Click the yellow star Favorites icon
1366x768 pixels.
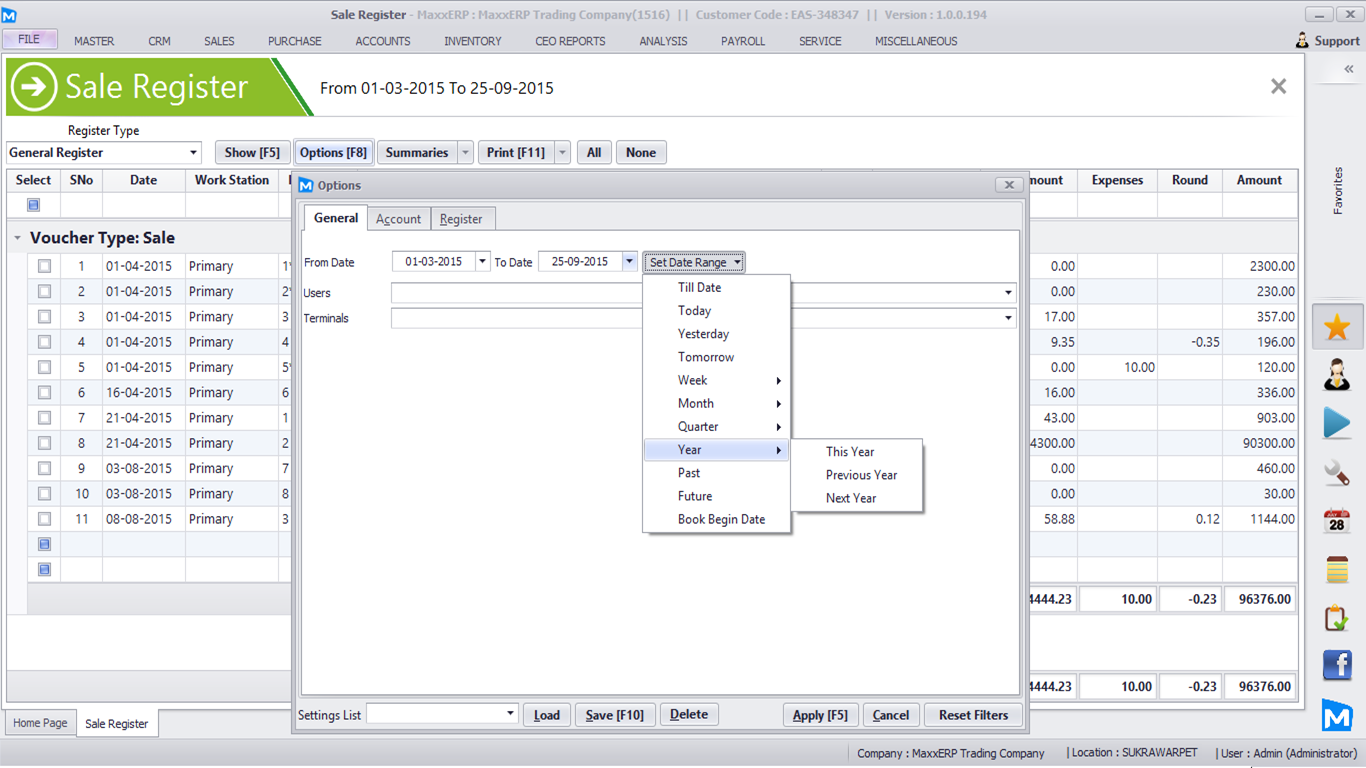coord(1336,327)
